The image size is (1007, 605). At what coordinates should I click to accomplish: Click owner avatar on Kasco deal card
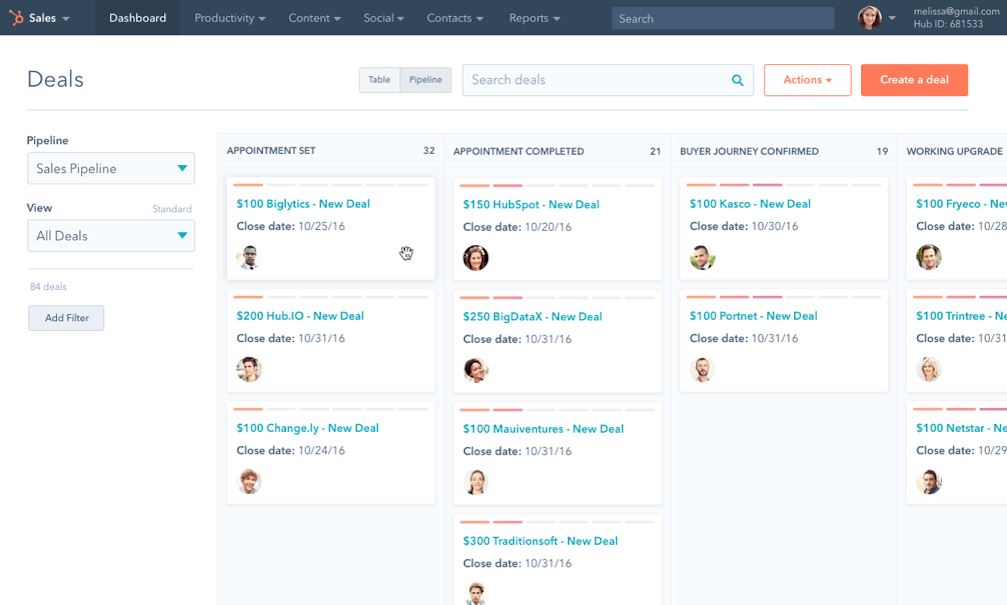(702, 257)
